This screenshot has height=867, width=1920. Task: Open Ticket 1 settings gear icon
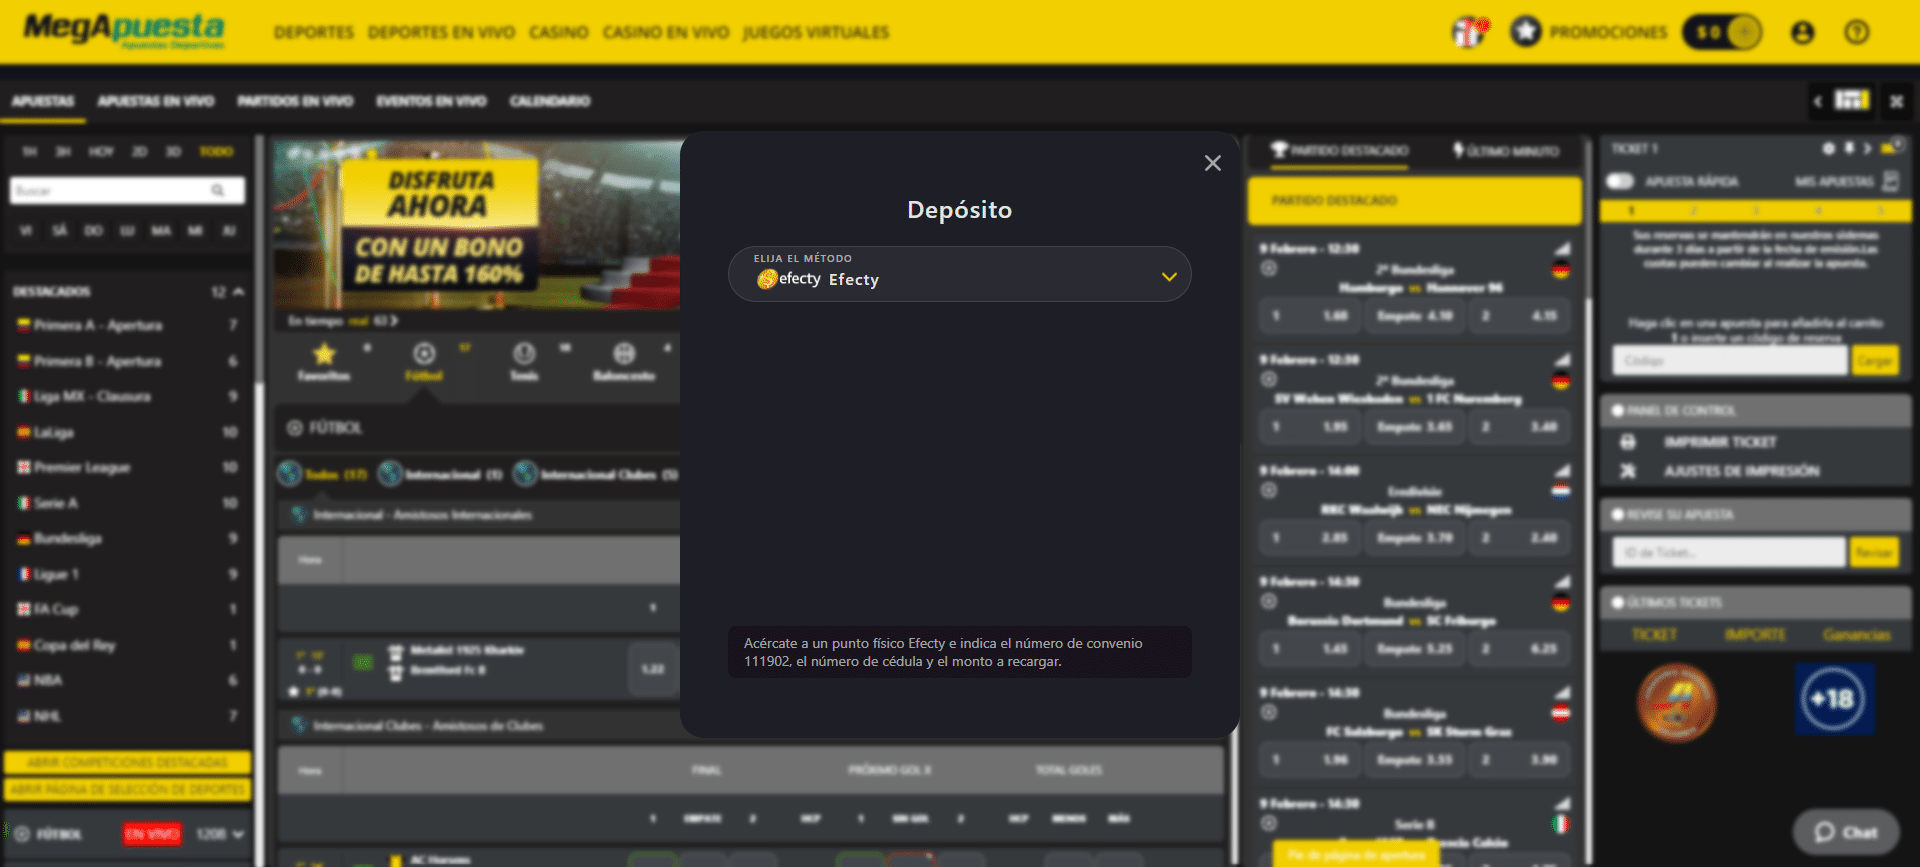[x=1828, y=148]
